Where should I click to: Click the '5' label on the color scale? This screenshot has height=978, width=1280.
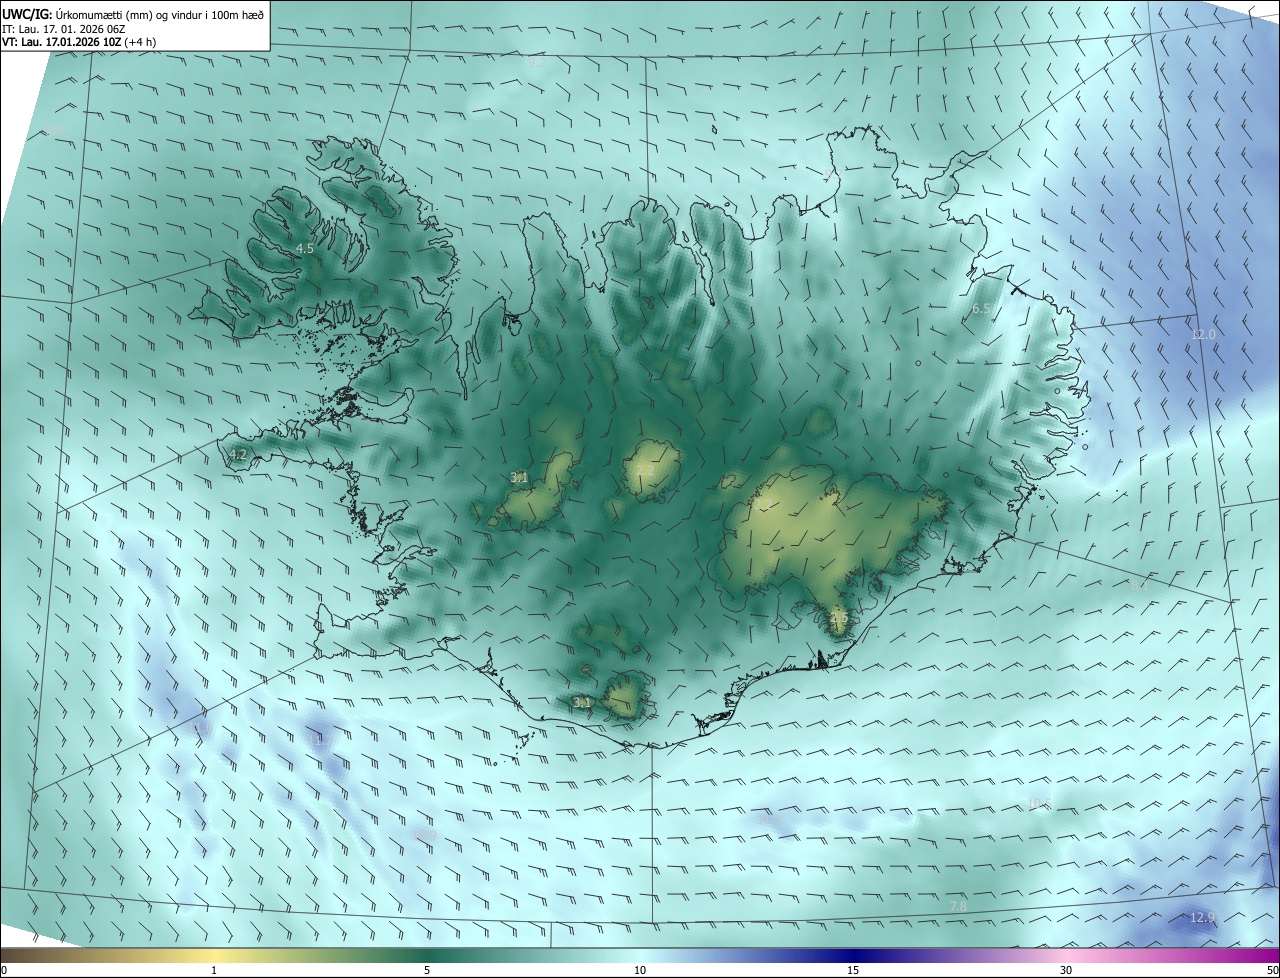click(427, 970)
